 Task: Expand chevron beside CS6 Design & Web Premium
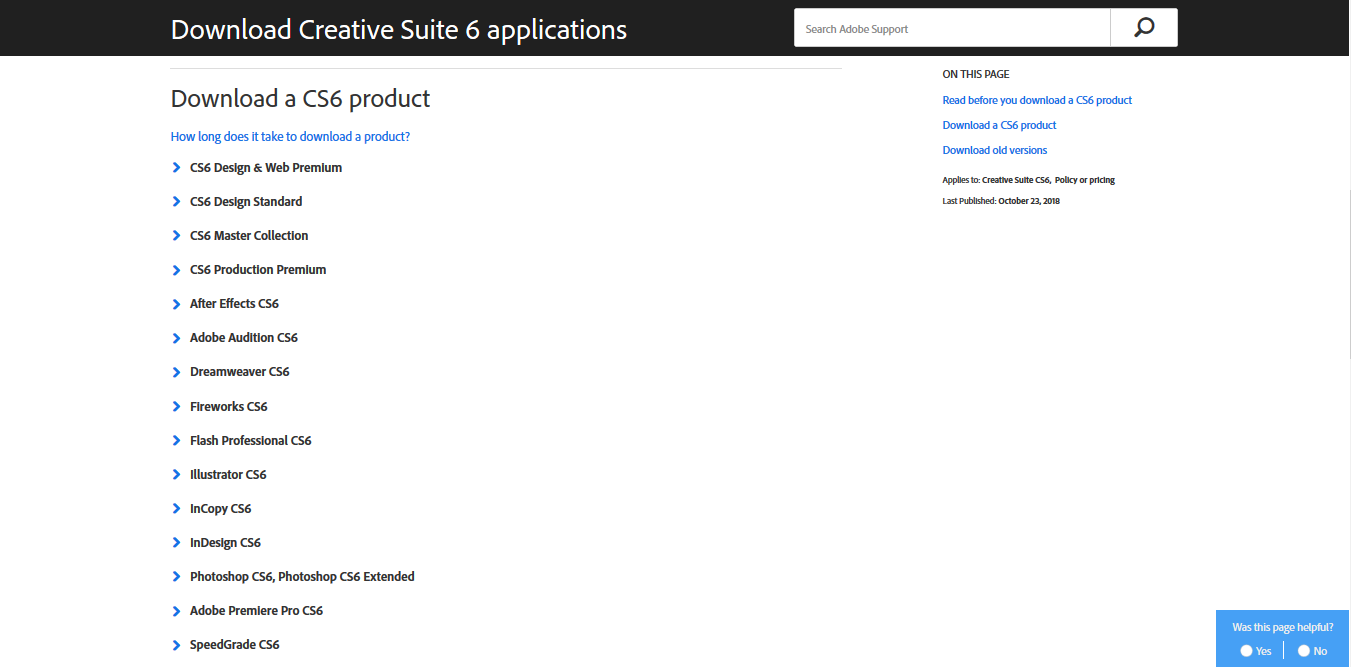pos(177,168)
